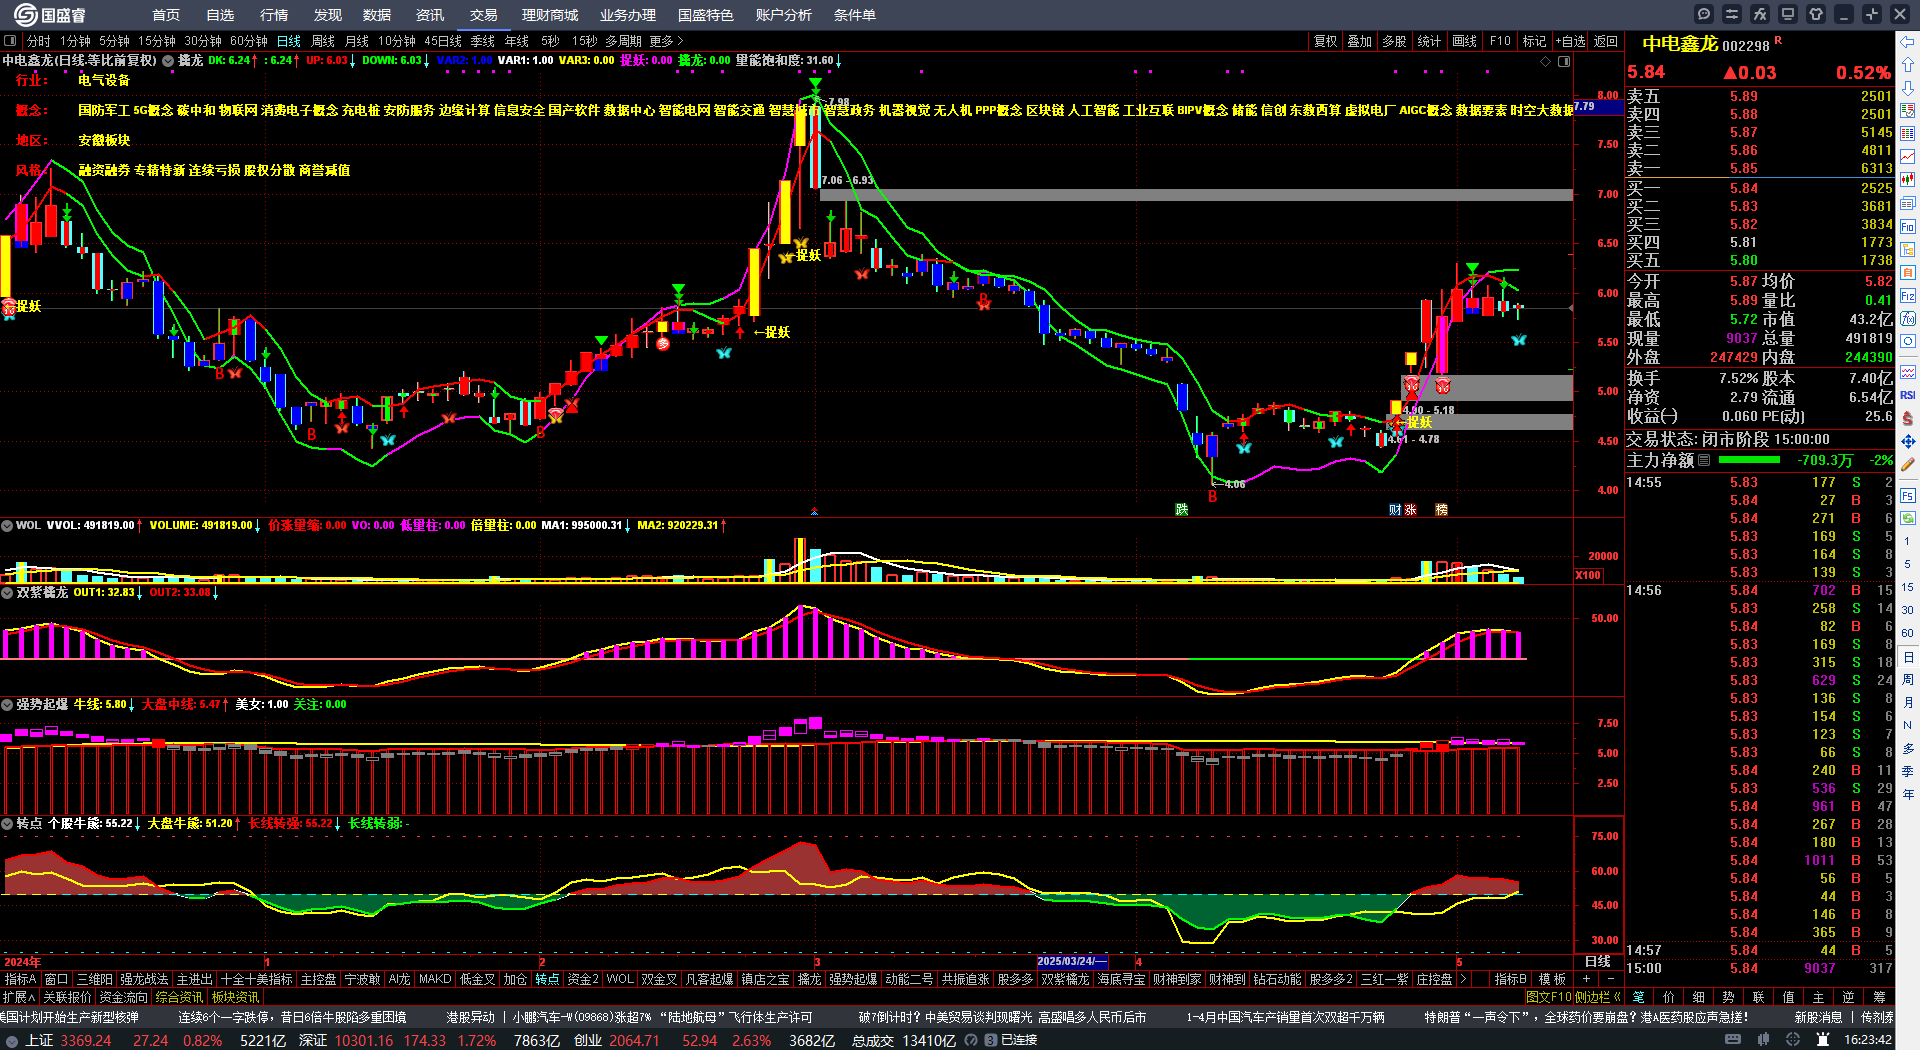Click the chart time axis at 2025/03/24 marker
The height and width of the screenshot is (1050, 1920).
[1072, 962]
